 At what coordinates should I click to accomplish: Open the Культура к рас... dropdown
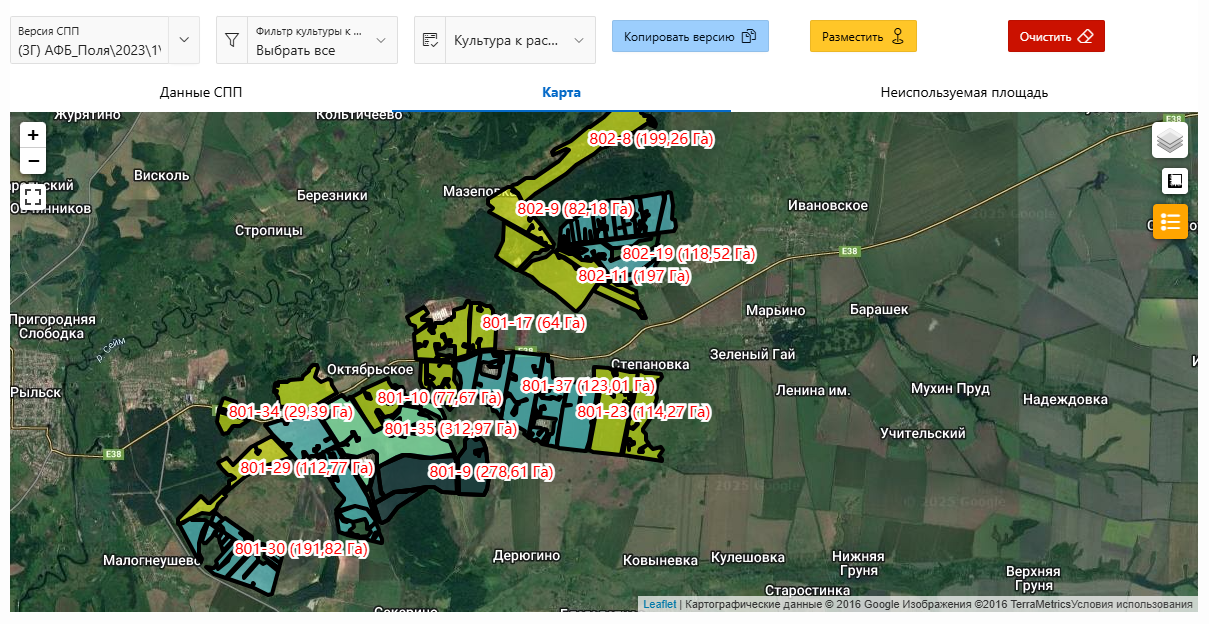point(579,40)
